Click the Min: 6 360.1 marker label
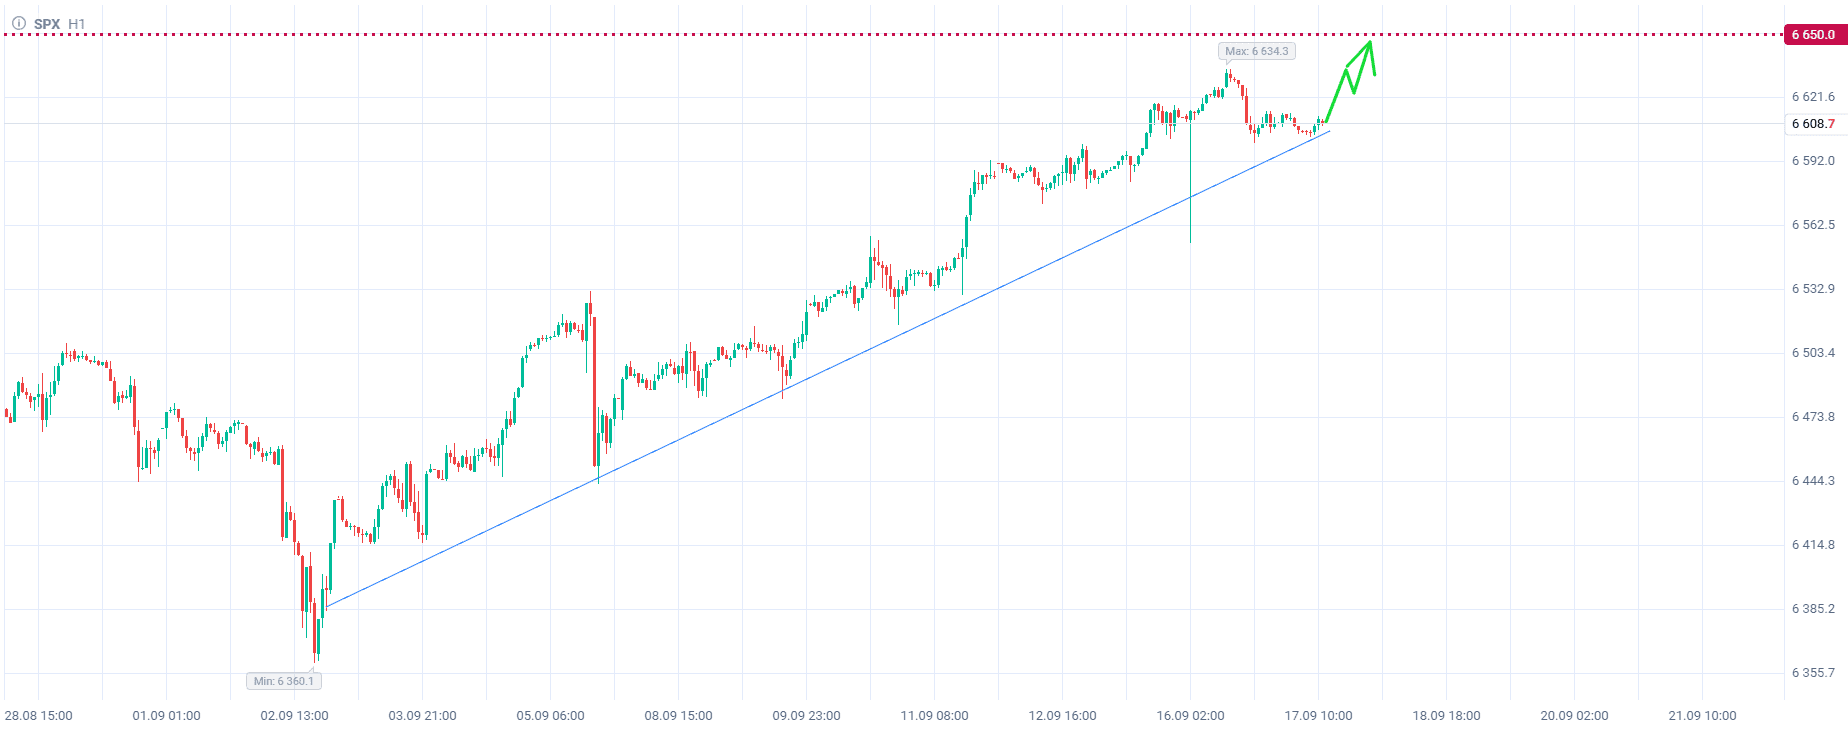The image size is (1848, 729). (283, 681)
